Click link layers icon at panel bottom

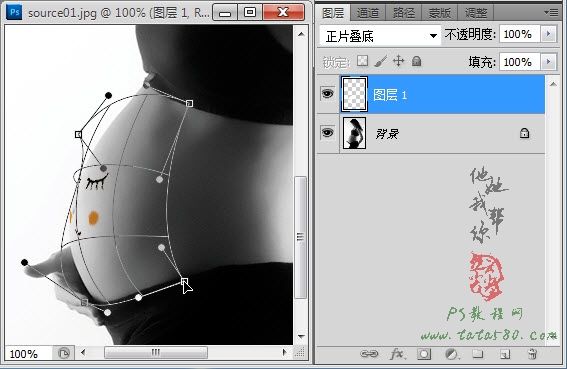[x=369, y=353]
